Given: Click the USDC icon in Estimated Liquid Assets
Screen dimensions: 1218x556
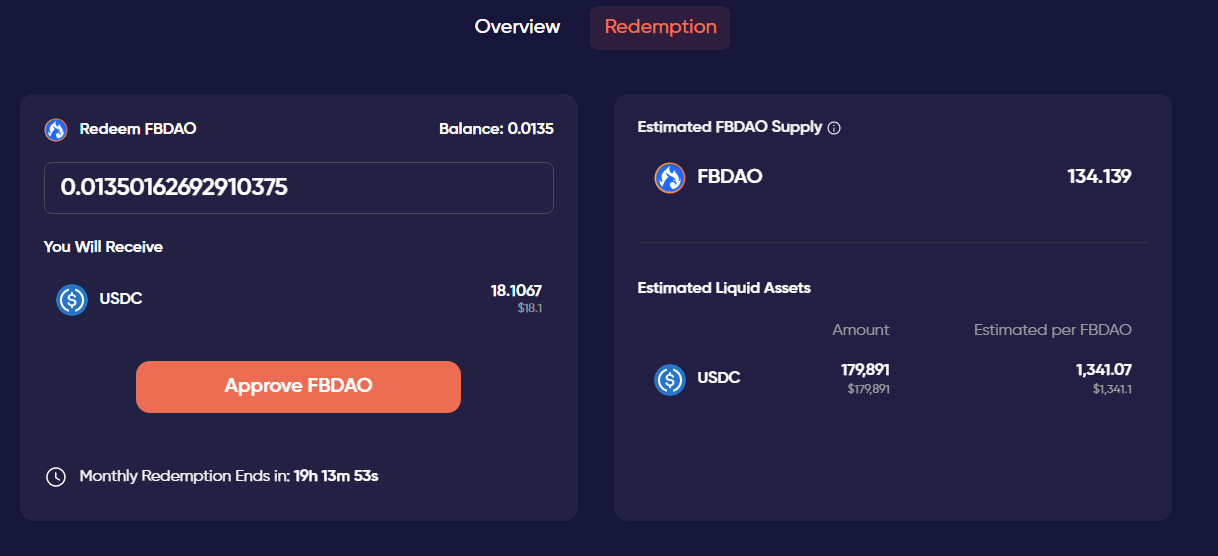Looking at the screenshot, I should click(x=670, y=379).
